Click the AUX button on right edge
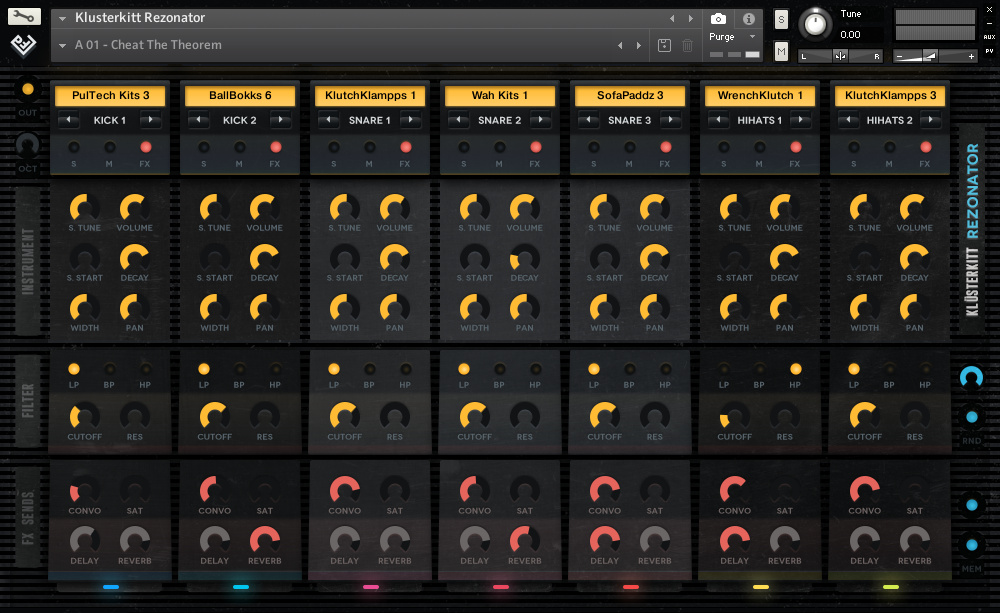The image size is (1000, 613). pyautogui.click(x=989, y=37)
